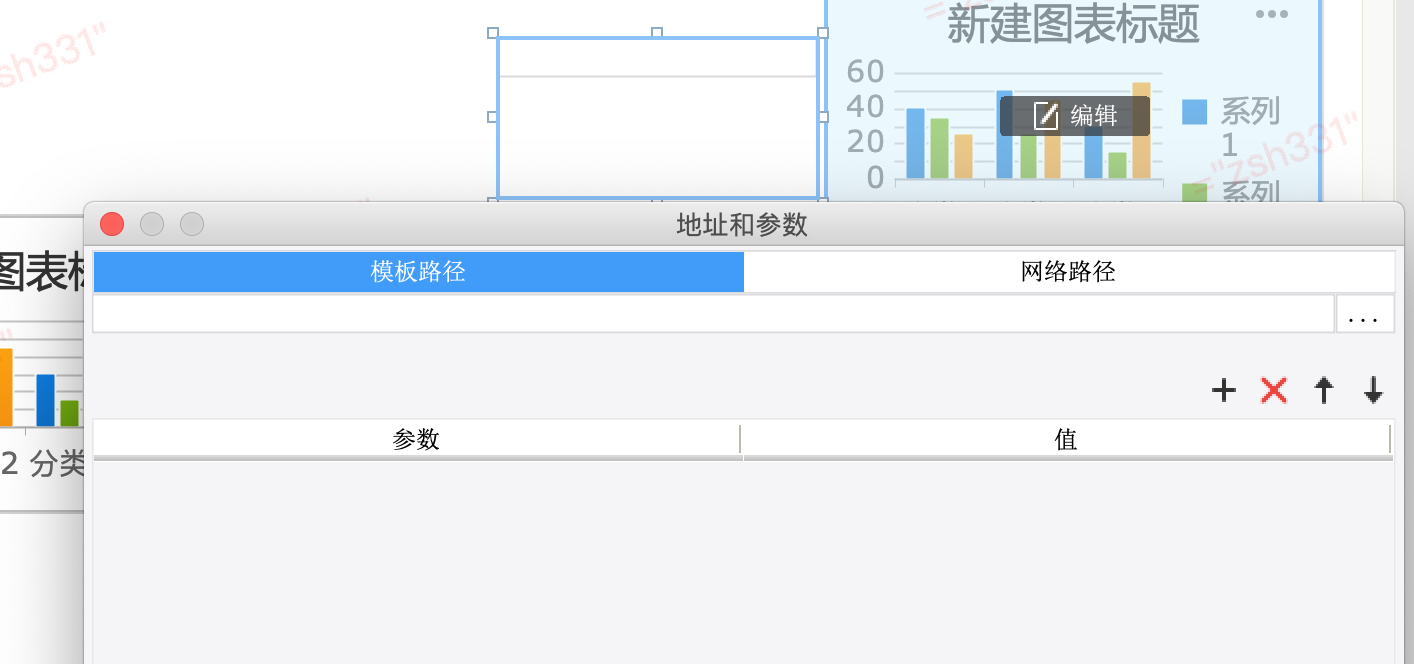The height and width of the screenshot is (664, 1414).
Task: Add a new parameter row with plus icon
Action: (x=1224, y=390)
